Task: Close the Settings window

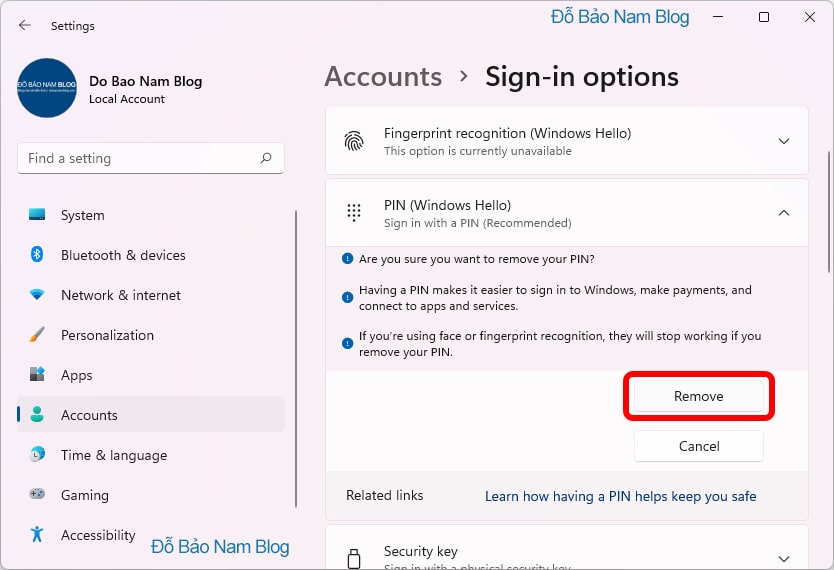Action: pyautogui.click(x=810, y=17)
